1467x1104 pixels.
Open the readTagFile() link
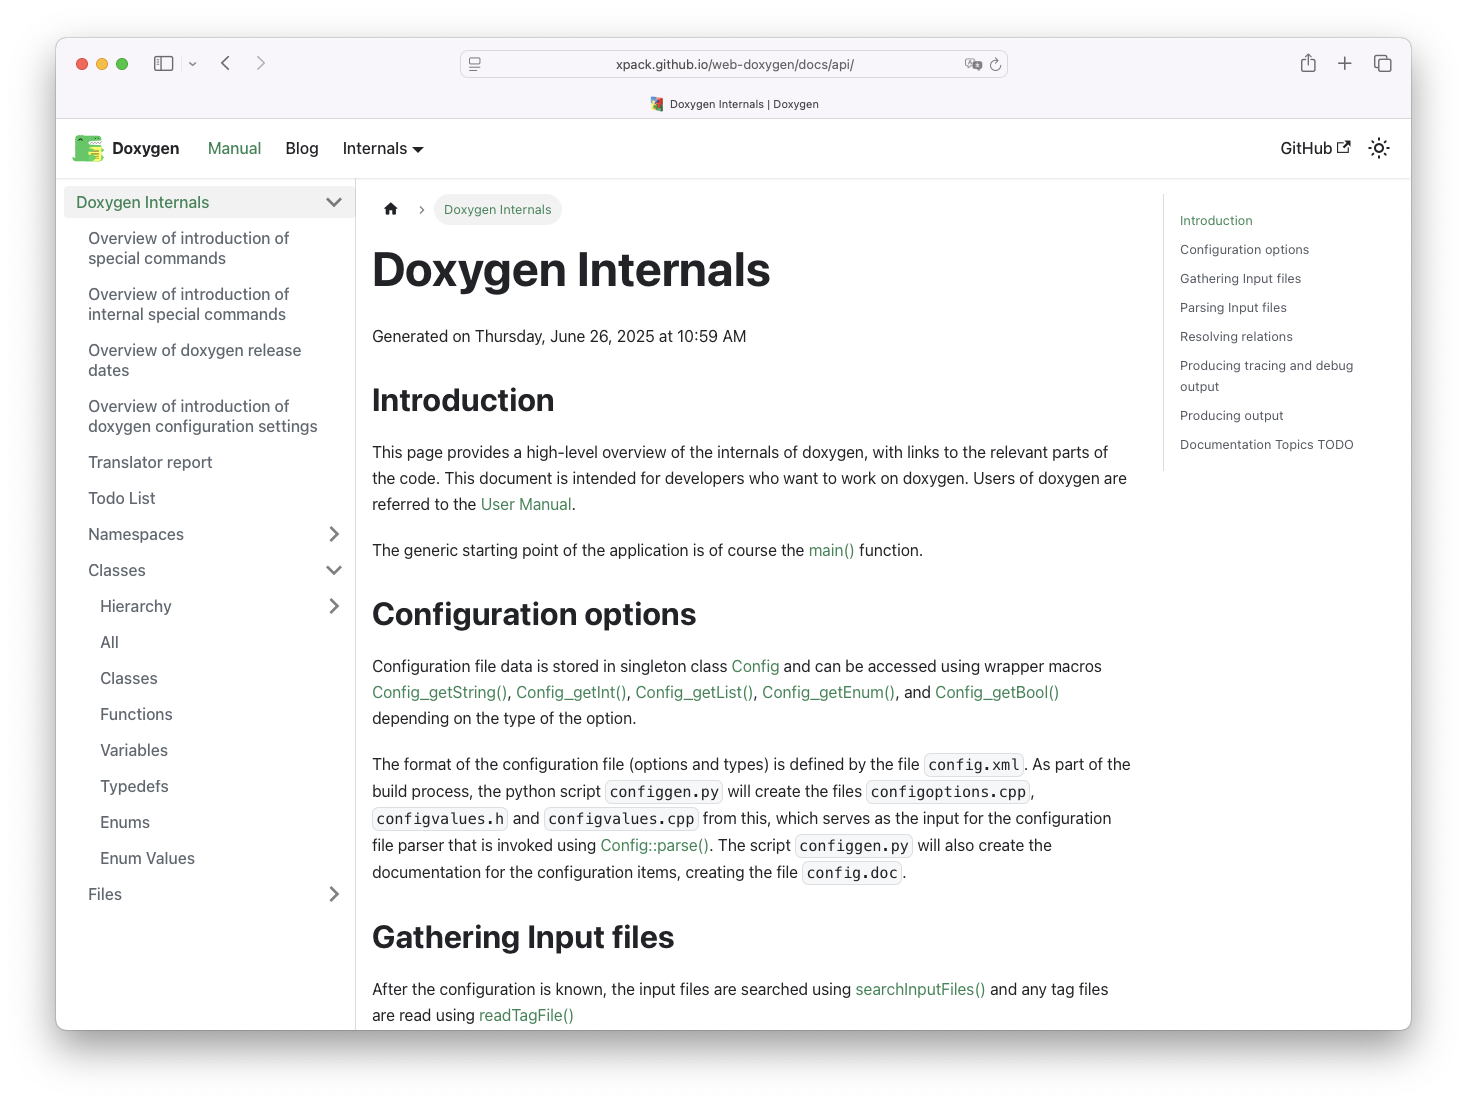click(x=526, y=1015)
